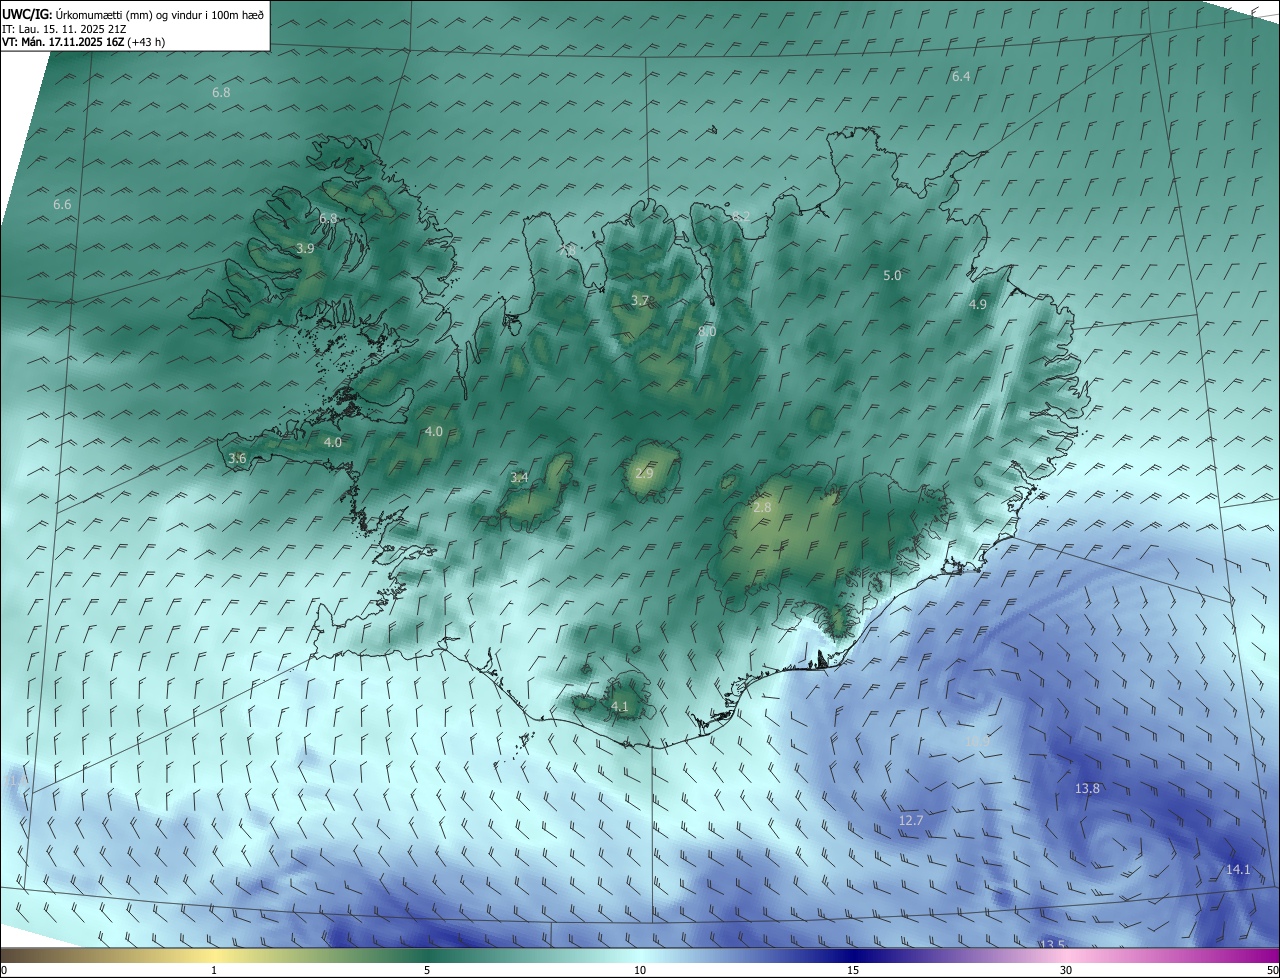The height and width of the screenshot is (978, 1280).
Task: Click the 2.8 value label
Action: [762, 508]
